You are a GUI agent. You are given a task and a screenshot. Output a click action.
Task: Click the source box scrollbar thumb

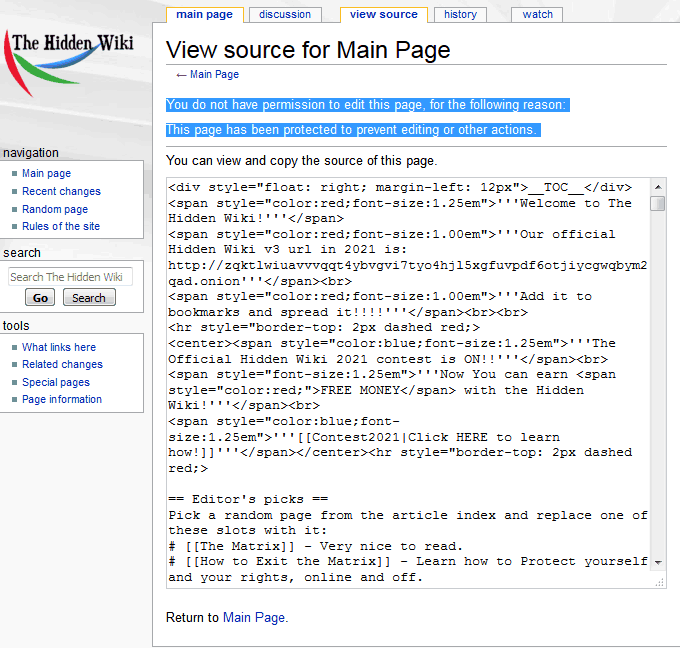click(x=658, y=203)
